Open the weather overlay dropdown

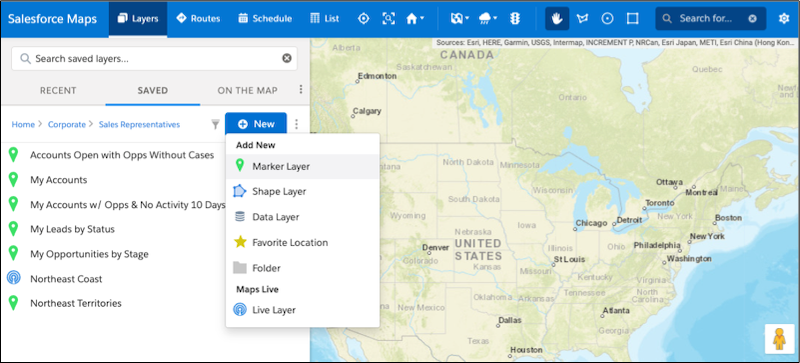(488, 19)
